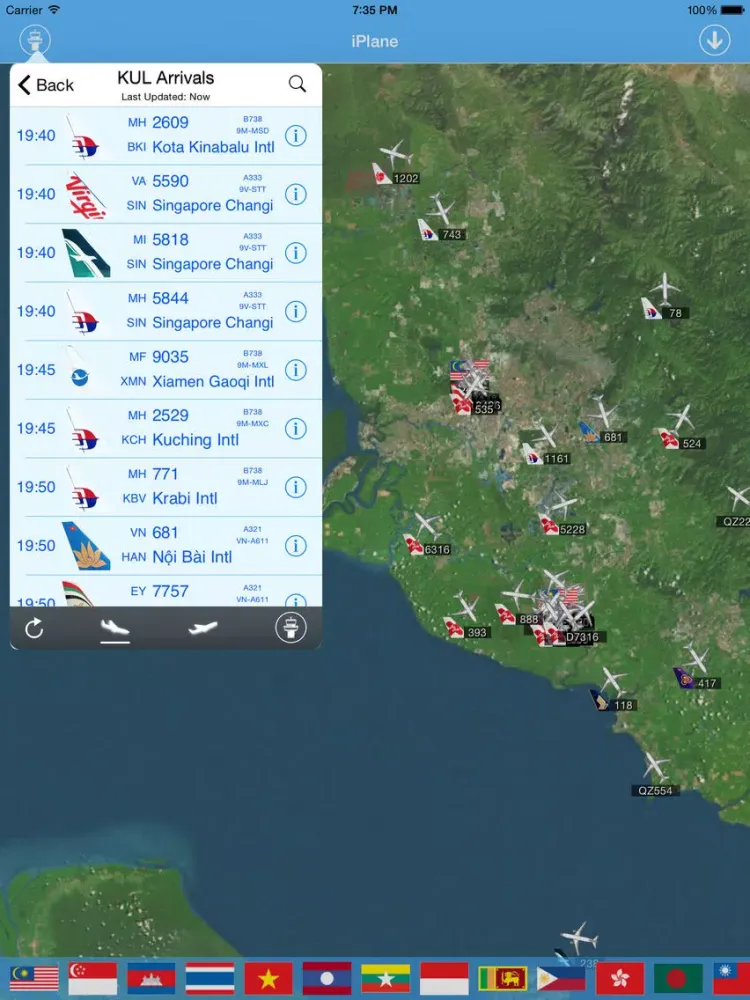This screenshot has width=750, height=1000.
Task: Go back from KUL Arrivals
Action: (46, 85)
